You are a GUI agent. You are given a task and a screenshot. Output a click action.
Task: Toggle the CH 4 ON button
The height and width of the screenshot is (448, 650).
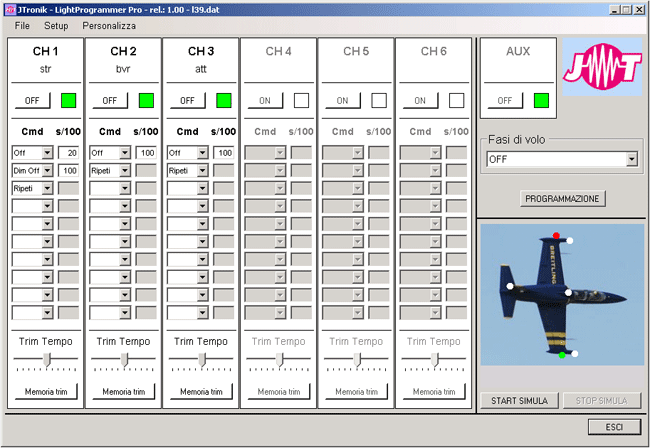click(x=265, y=100)
